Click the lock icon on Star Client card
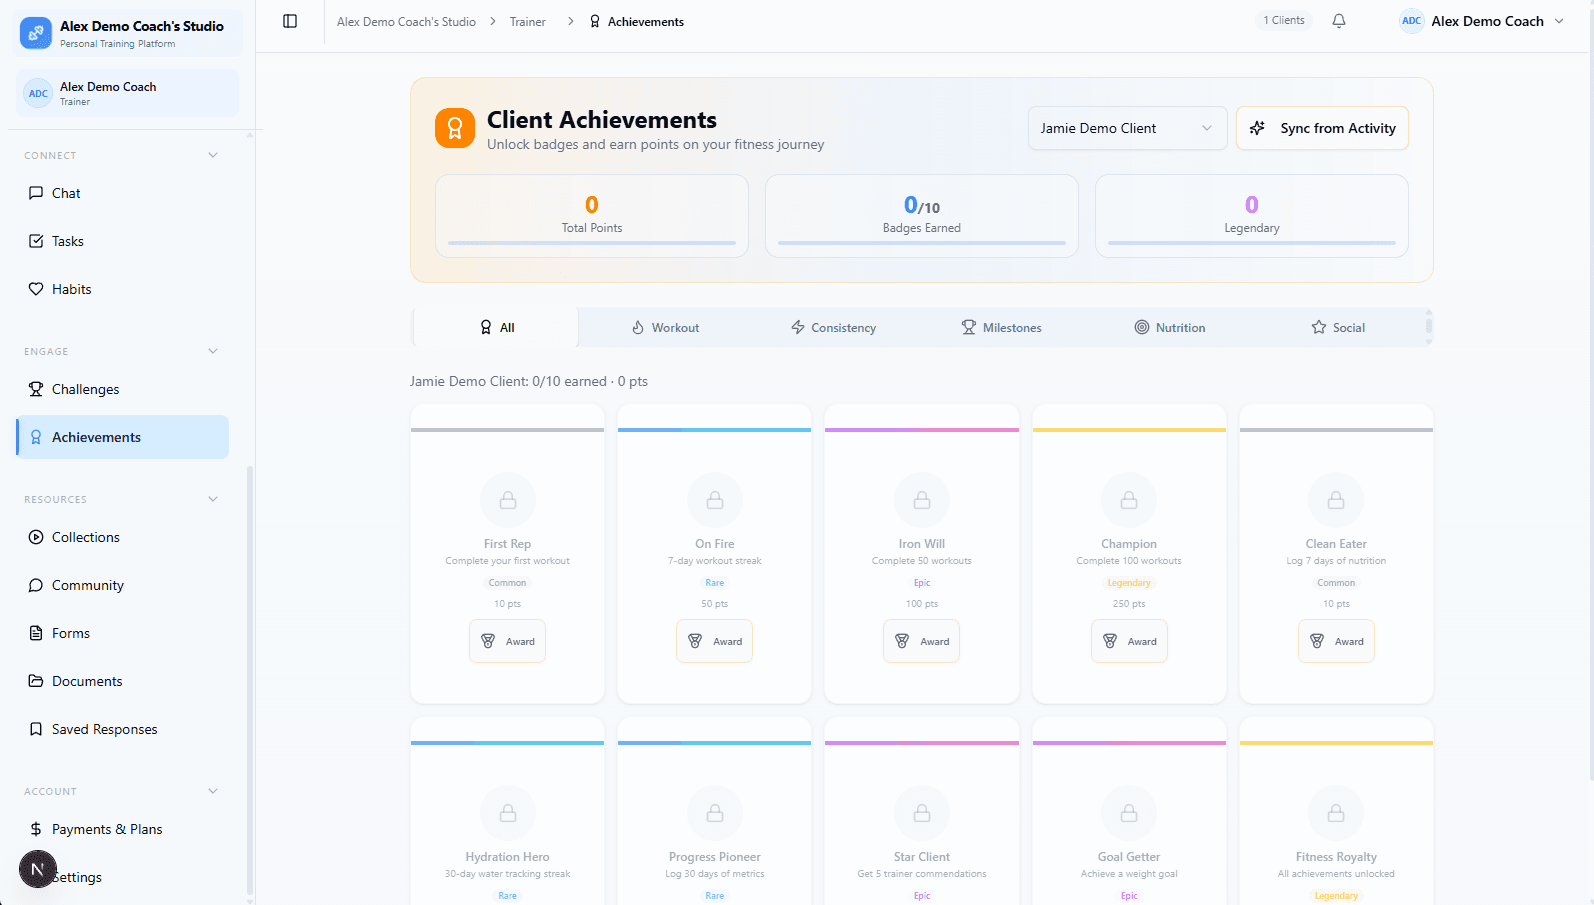 (922, 813)
